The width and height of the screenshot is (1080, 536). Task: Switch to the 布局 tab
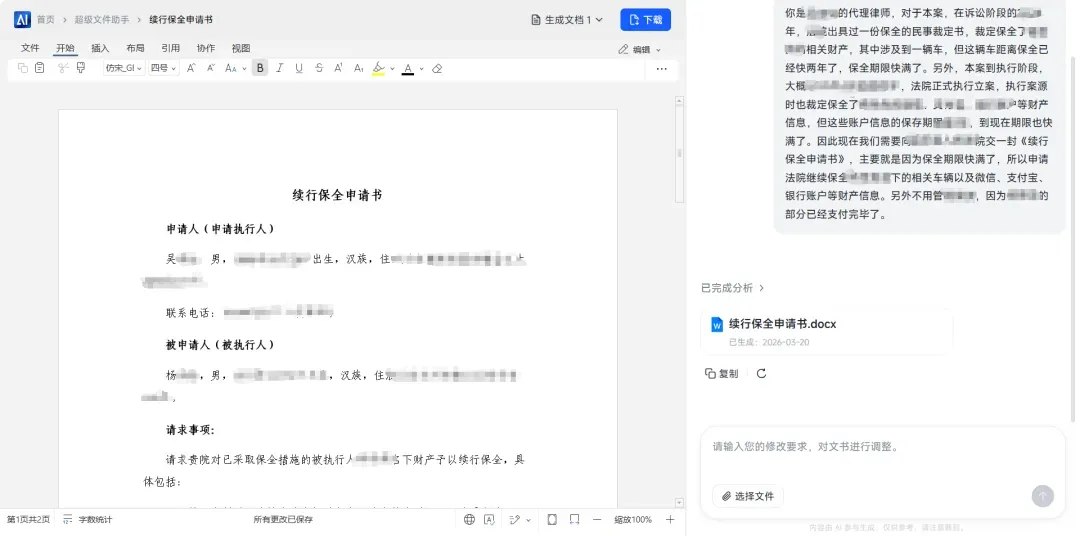136,48
